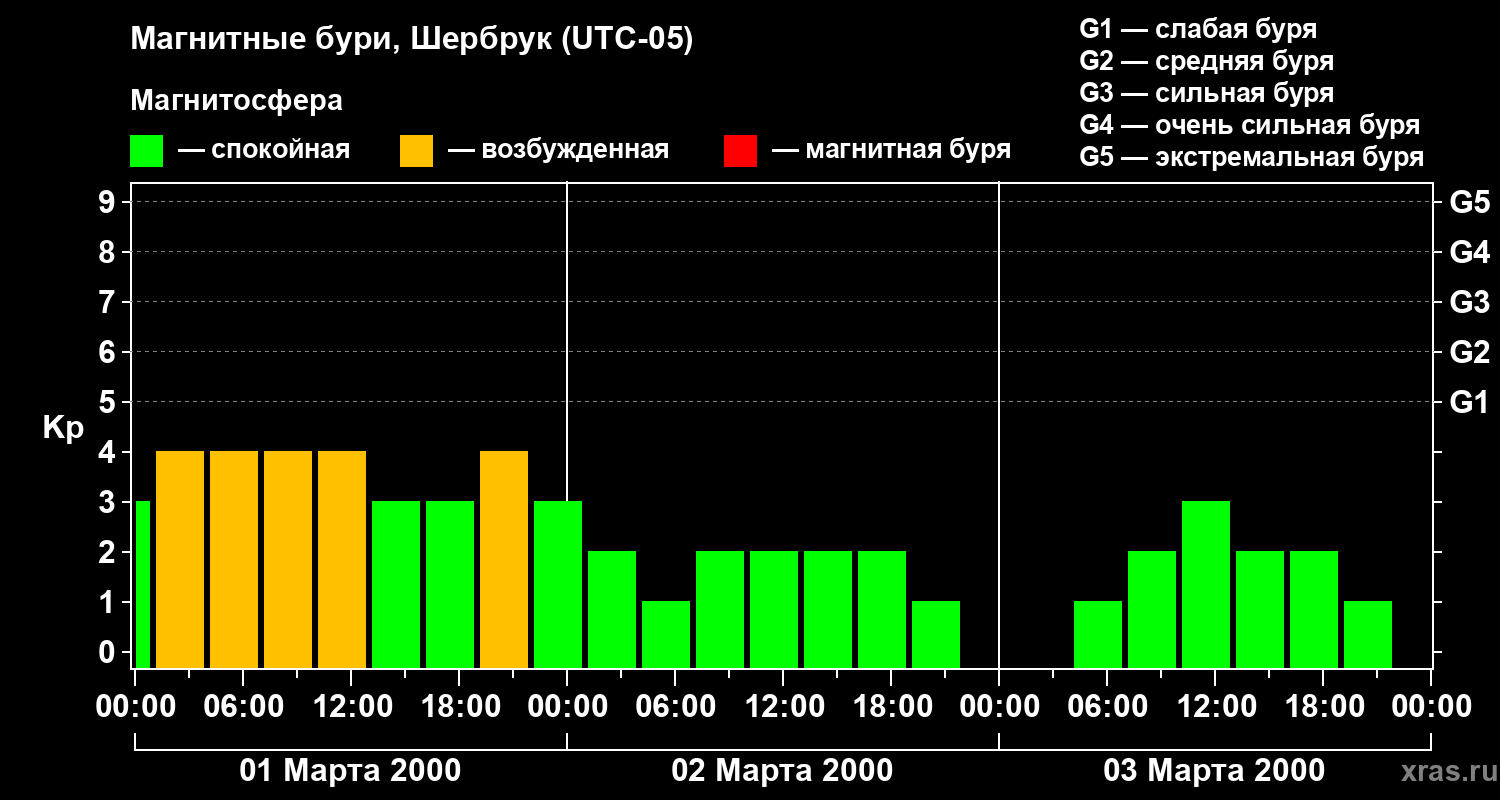Click the '— возбужденная' legend label
Viewport: 1500px width, 800px height.
(558, 150)
